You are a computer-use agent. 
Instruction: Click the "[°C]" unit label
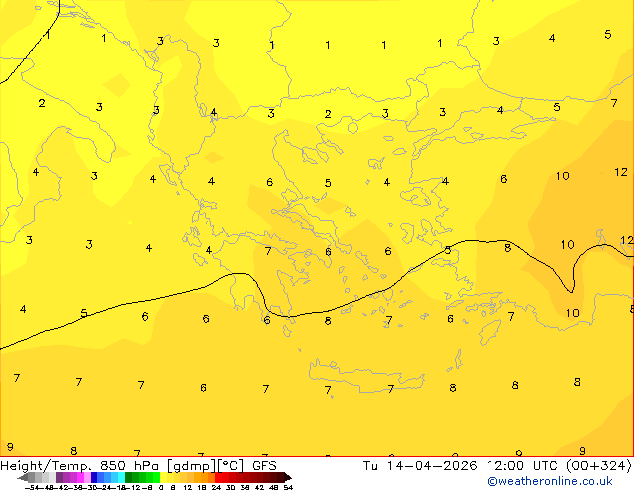coord(231,466)
